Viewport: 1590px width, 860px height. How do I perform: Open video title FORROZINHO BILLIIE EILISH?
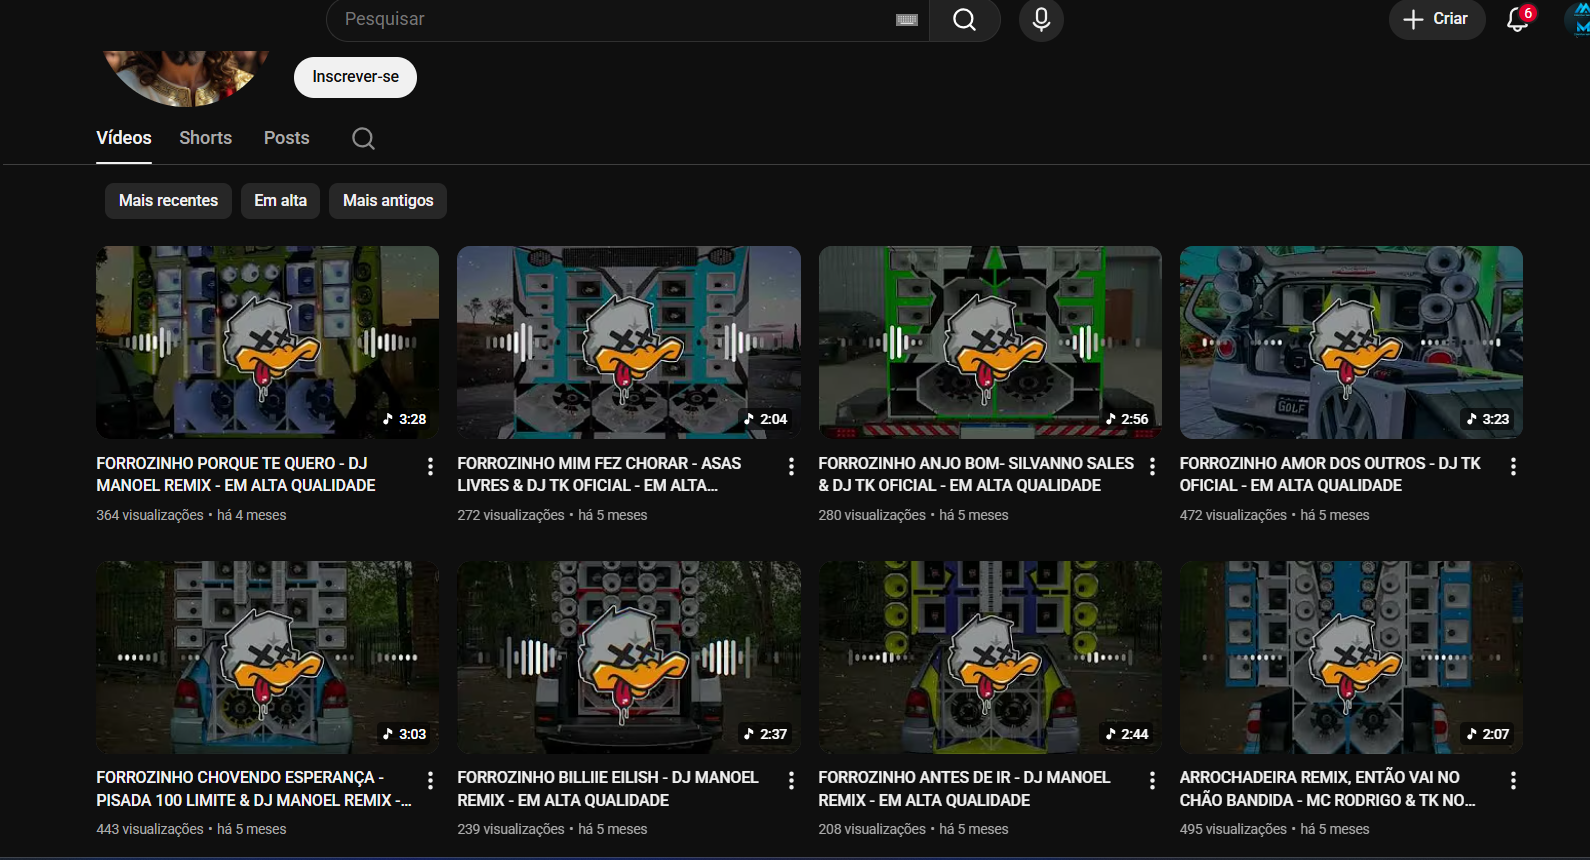click(x=608, y=789)
